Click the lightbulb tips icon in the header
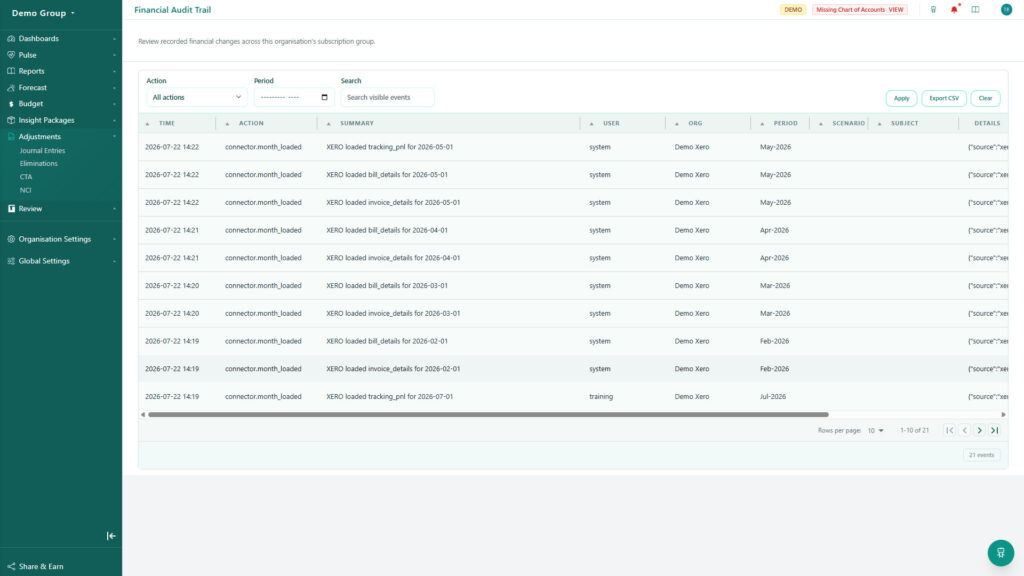Viewport: 1024px width, 576px height. (933, 10)
